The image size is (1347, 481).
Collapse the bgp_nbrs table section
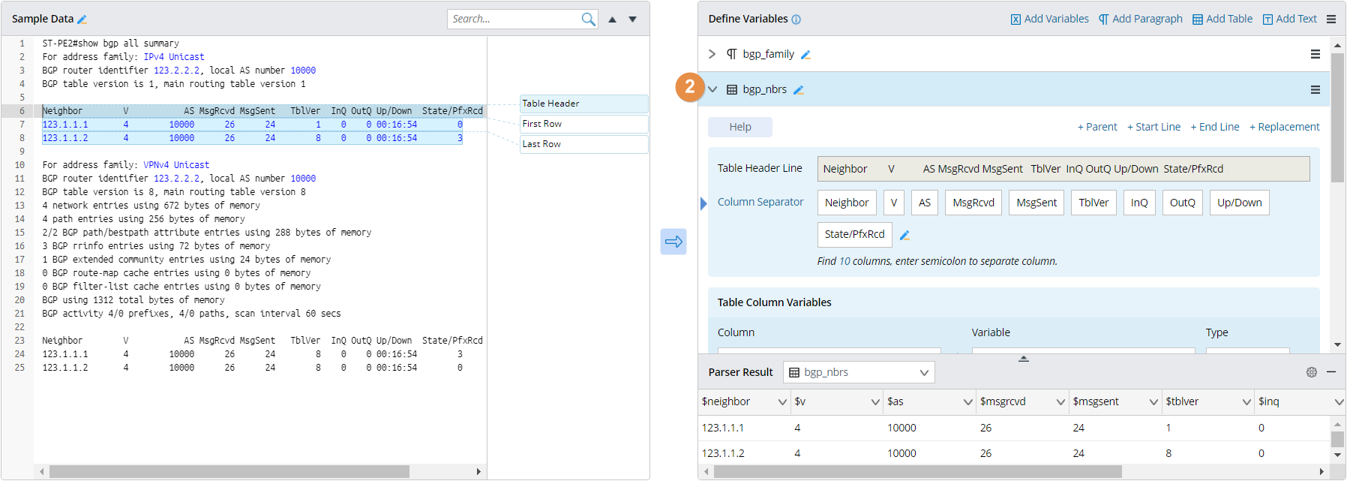pyautogui.click(x=712, y=90)
